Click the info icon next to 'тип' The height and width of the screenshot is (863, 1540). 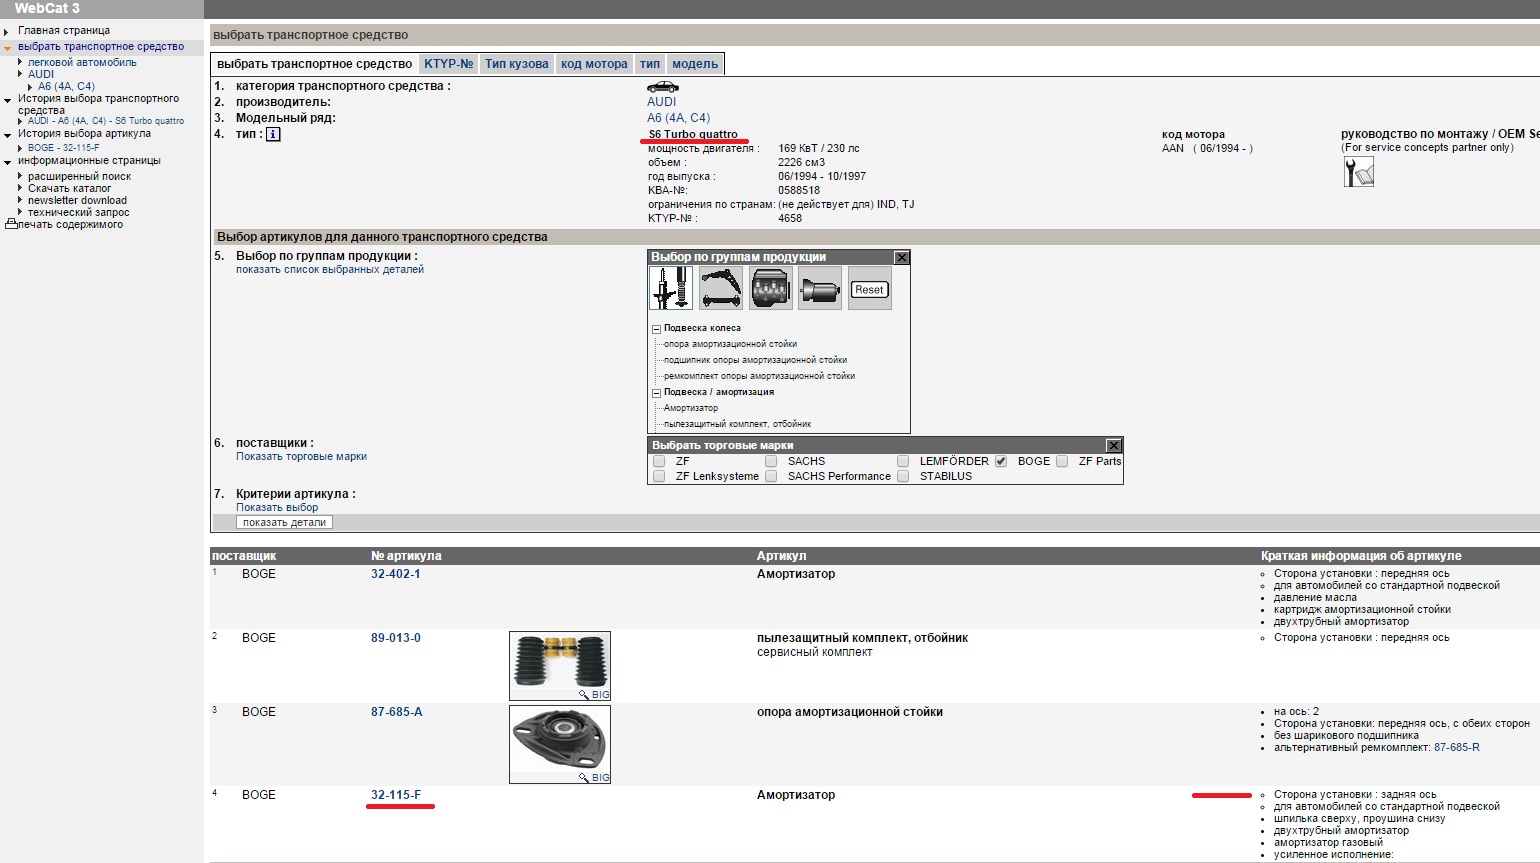point(273,134)
